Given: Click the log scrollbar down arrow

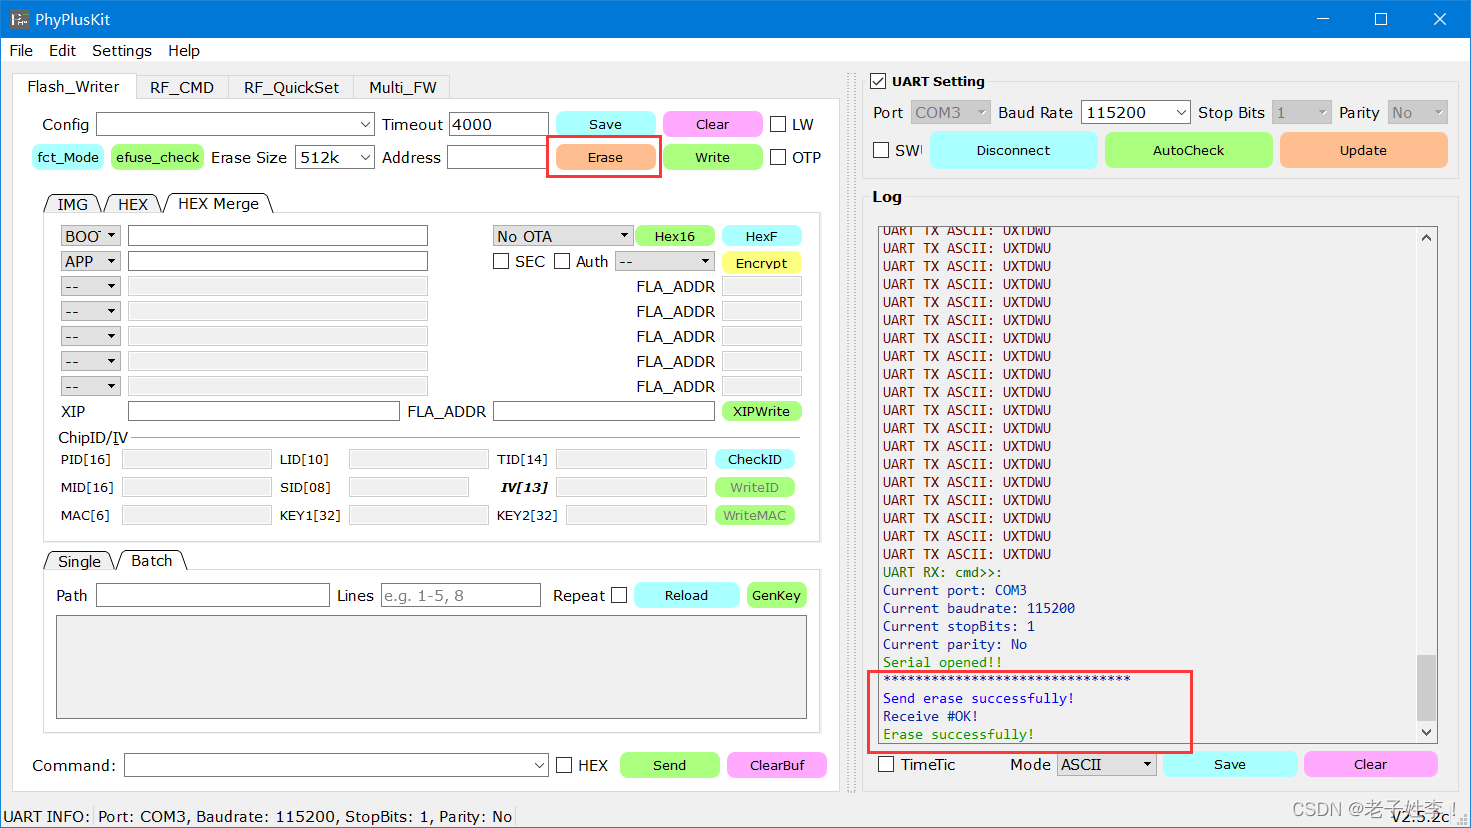Looking at the screenshot, I should (x=1426, y=732).
